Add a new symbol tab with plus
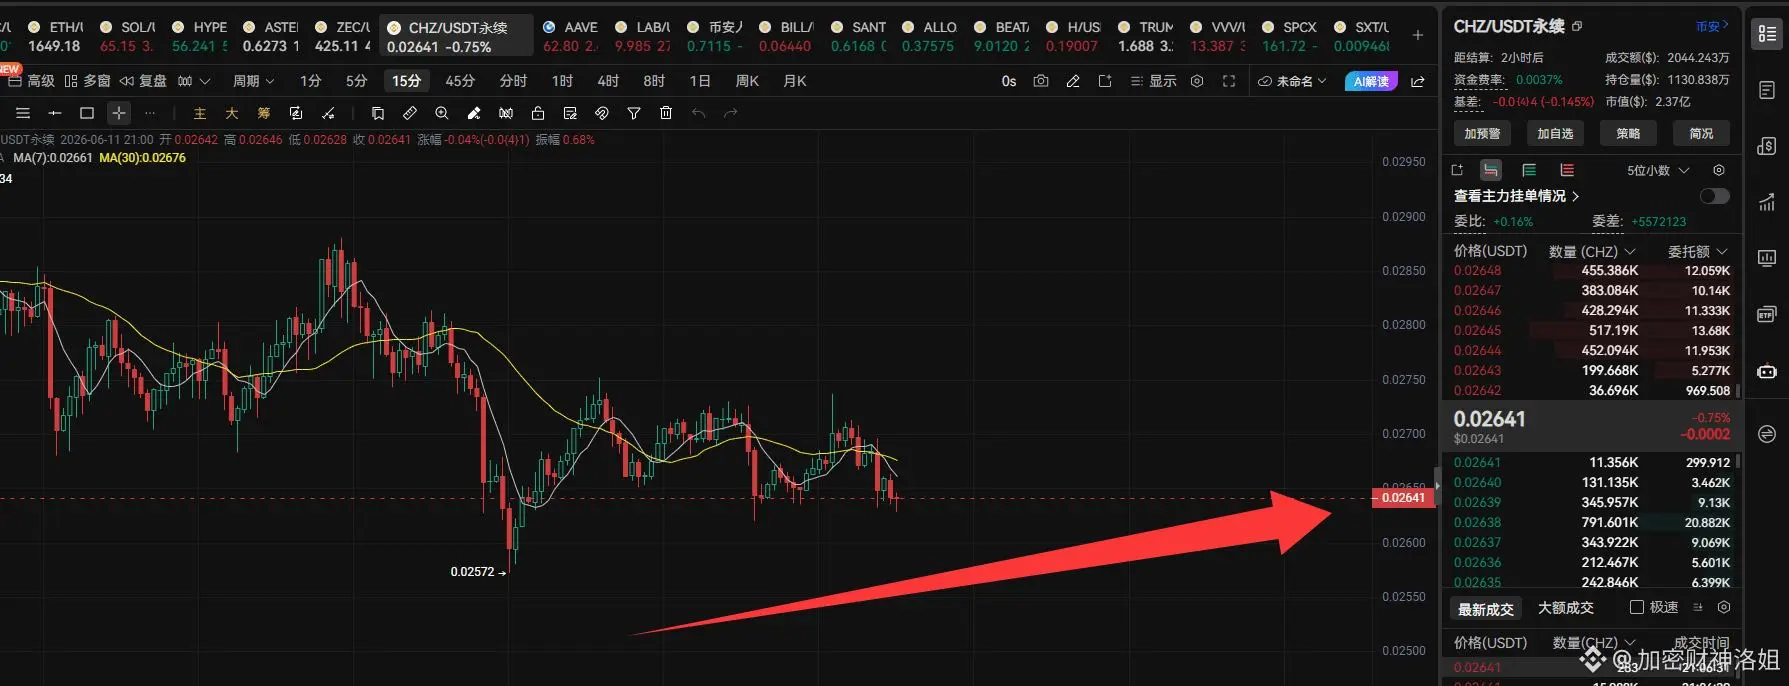The height and width of the screenshot is (686, 1789). click(1418, 35)
